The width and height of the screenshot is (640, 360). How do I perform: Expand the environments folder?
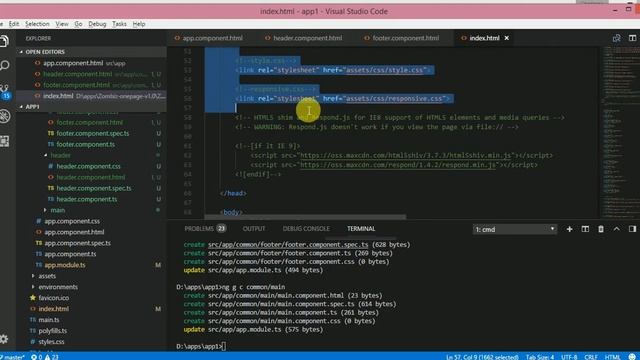coord(58,287)
